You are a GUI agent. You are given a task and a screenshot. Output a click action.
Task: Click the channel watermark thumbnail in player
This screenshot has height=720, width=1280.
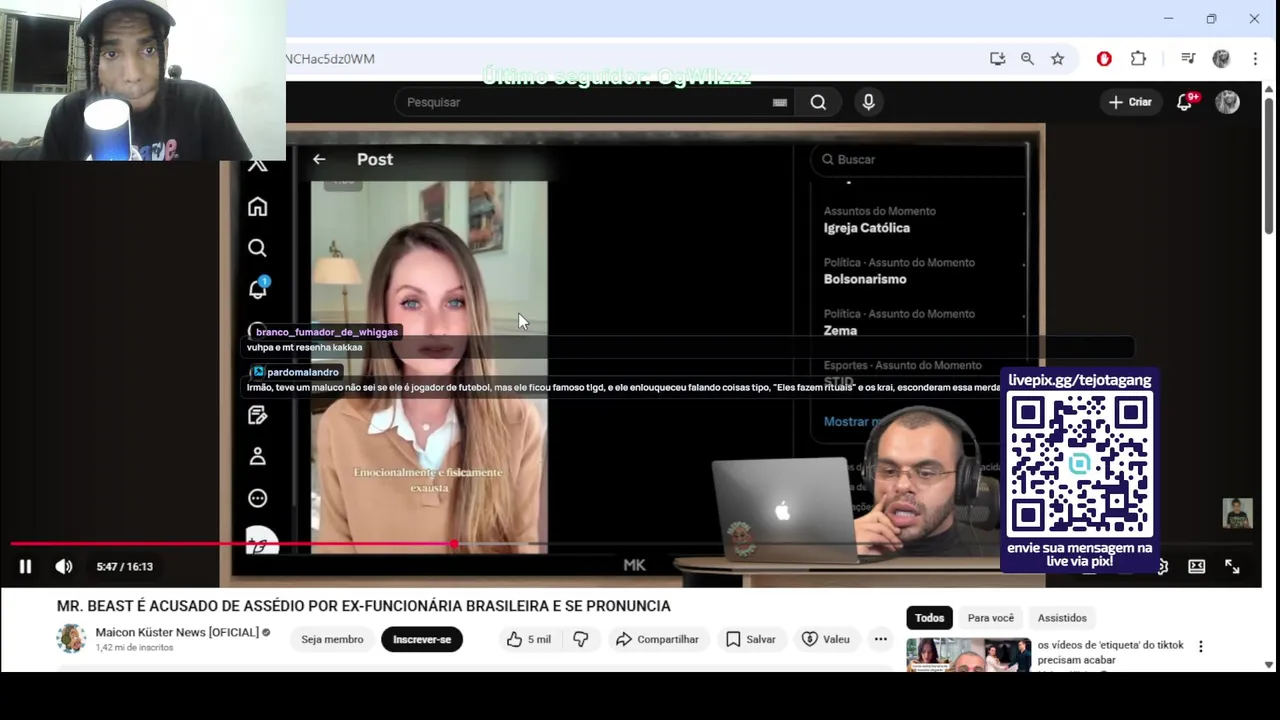pos(1237,513)
